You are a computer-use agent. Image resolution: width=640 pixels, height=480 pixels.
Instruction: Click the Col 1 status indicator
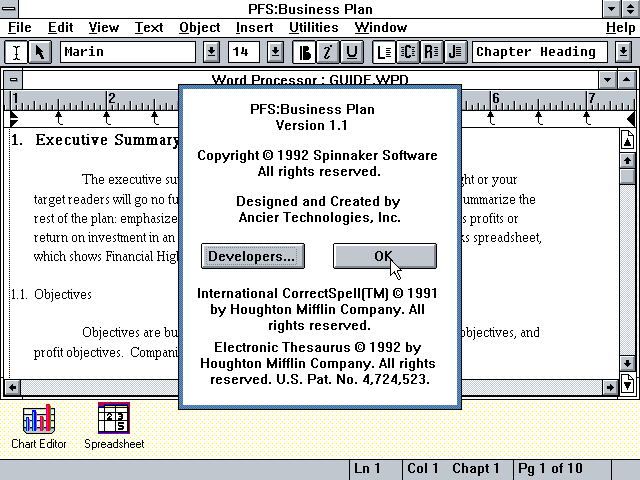422,469
